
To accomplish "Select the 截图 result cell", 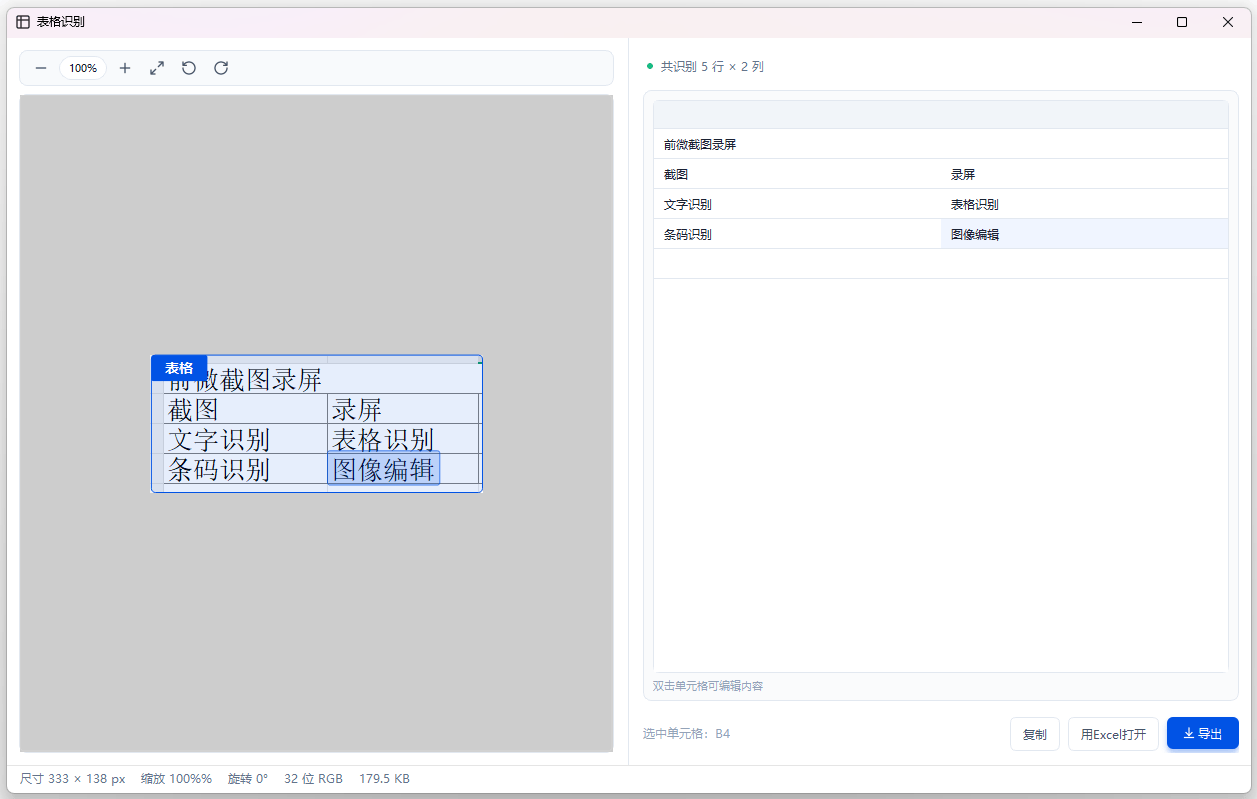I will tap(797, 174).
